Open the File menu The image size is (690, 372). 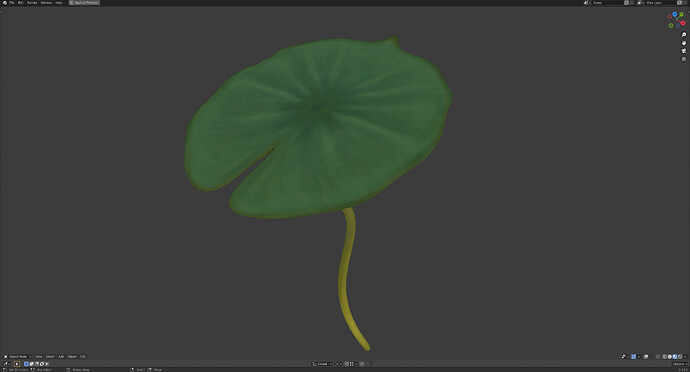(12, 3)
